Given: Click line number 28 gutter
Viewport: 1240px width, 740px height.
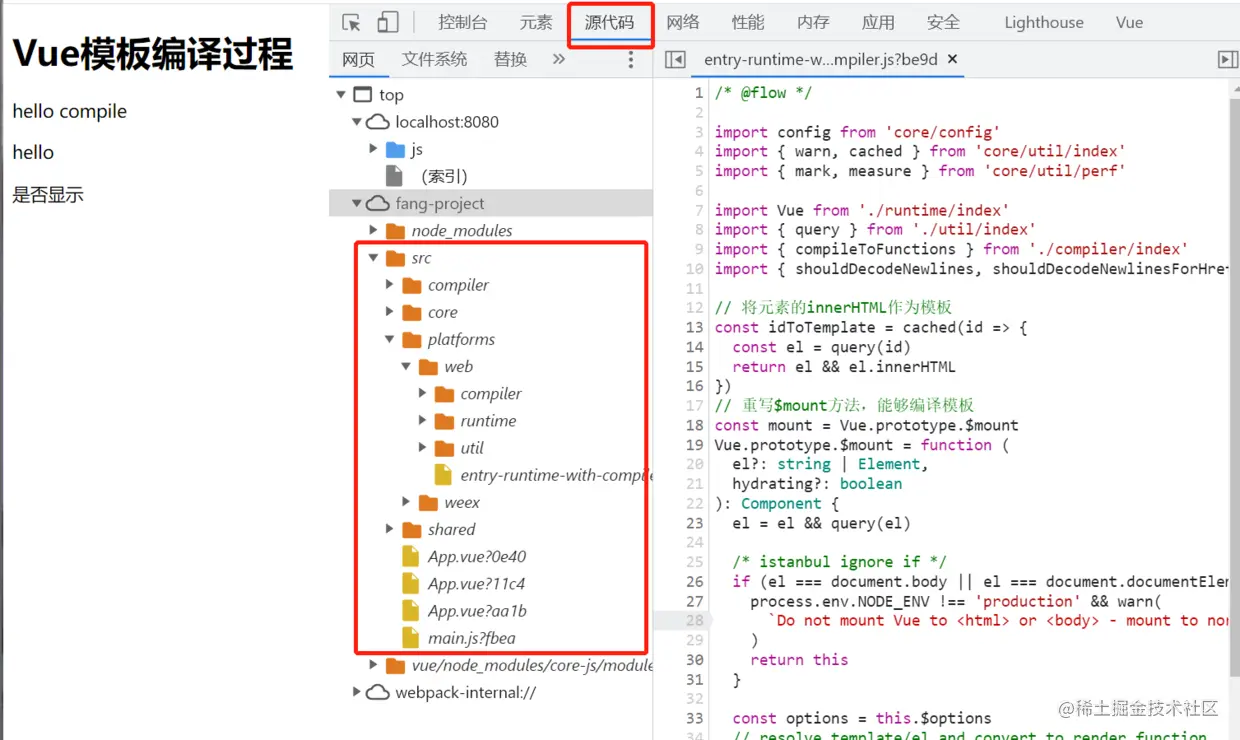Looking at the screenshot, I should point(694,620).
